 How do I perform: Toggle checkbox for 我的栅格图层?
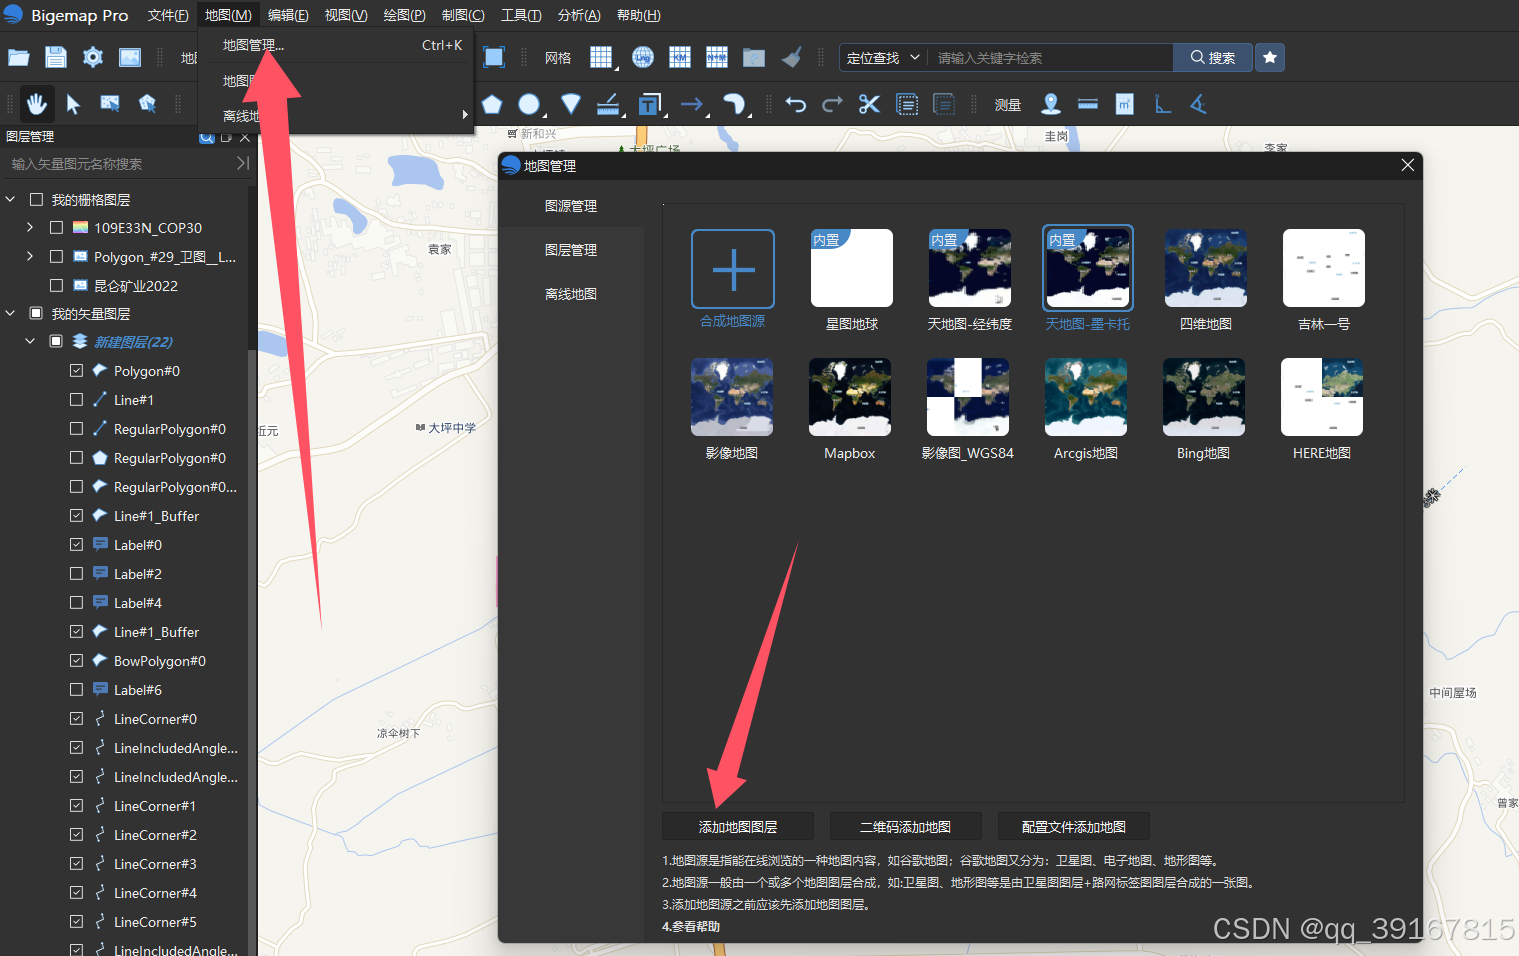click(x=36, y=199)
